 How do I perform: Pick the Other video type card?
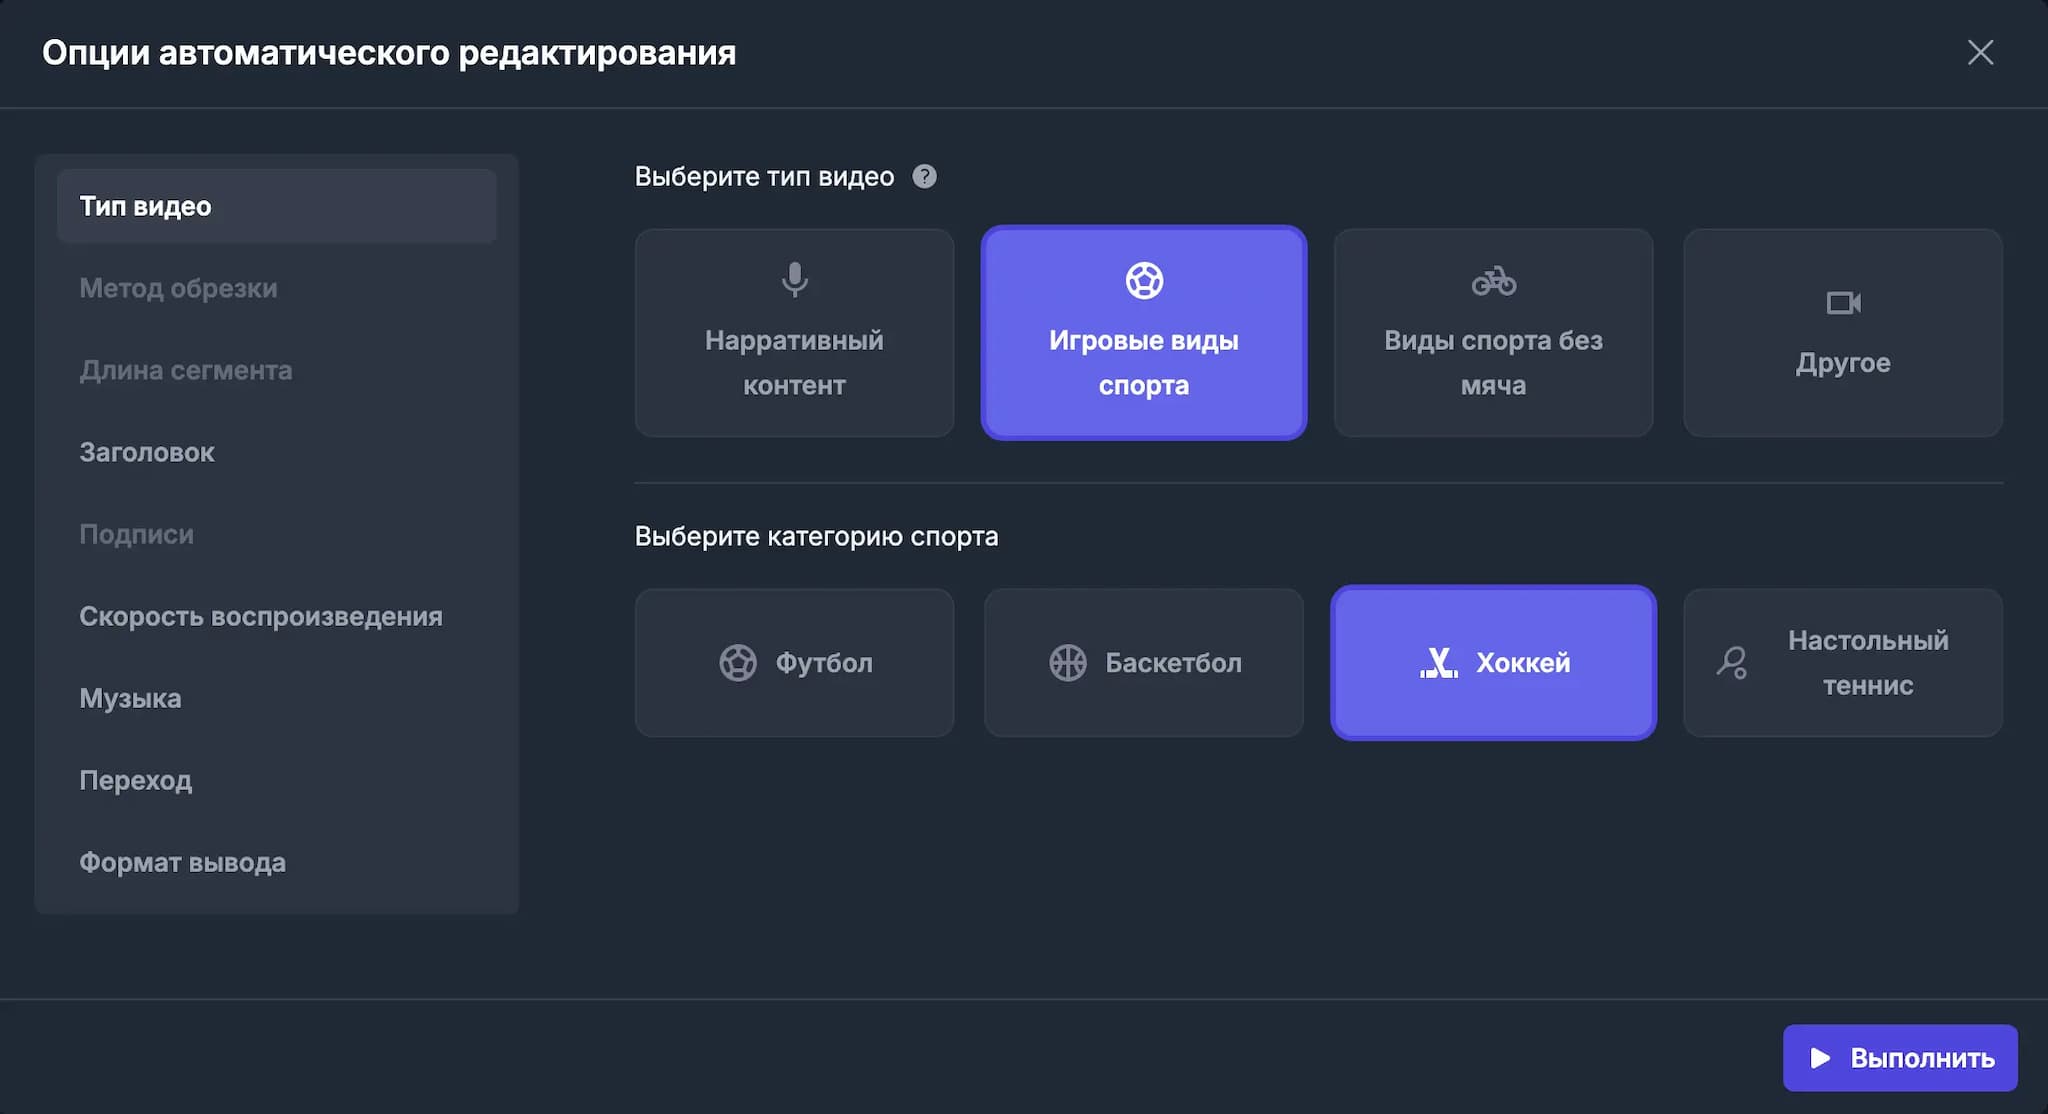point(1842,333)
